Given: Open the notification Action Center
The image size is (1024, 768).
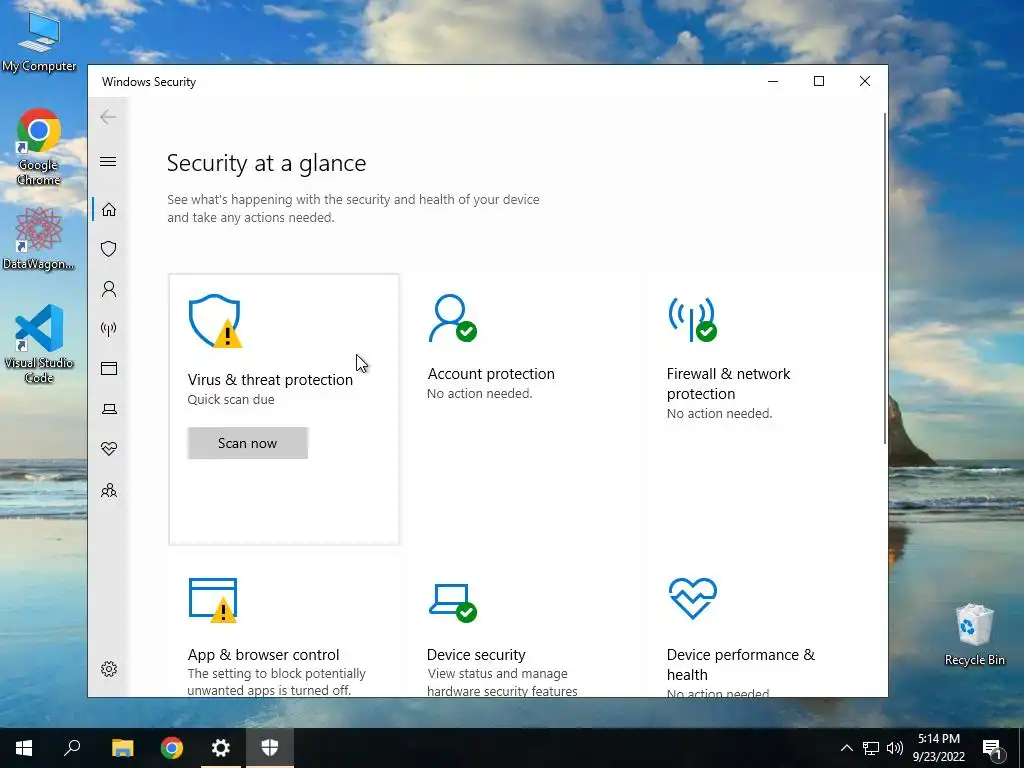Looking at the screenshot, I should coord(992,748).
